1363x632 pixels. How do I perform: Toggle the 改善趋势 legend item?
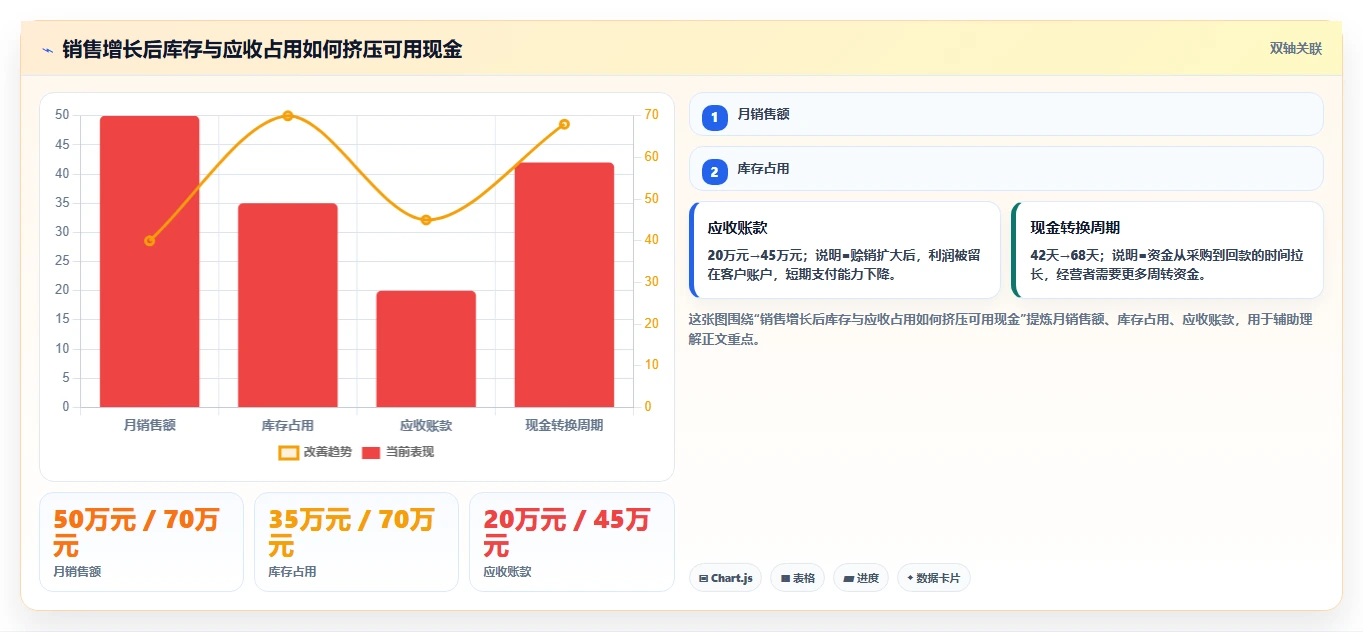point(315,452)
